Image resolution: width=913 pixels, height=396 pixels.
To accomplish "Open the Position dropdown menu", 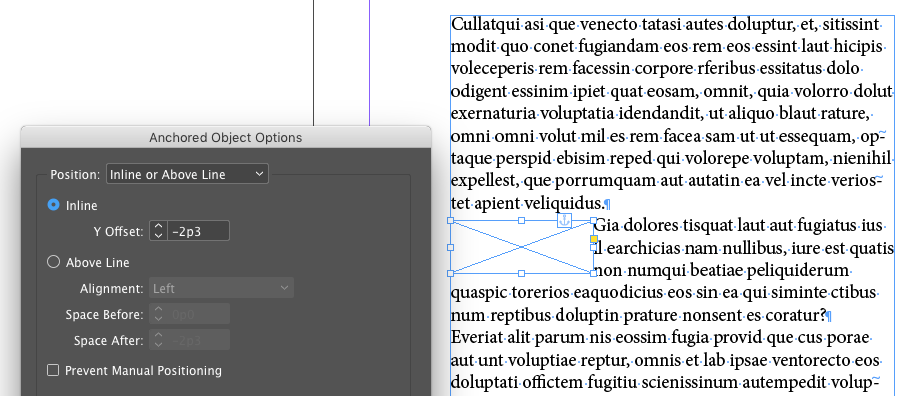I will [x=187, y=174].
